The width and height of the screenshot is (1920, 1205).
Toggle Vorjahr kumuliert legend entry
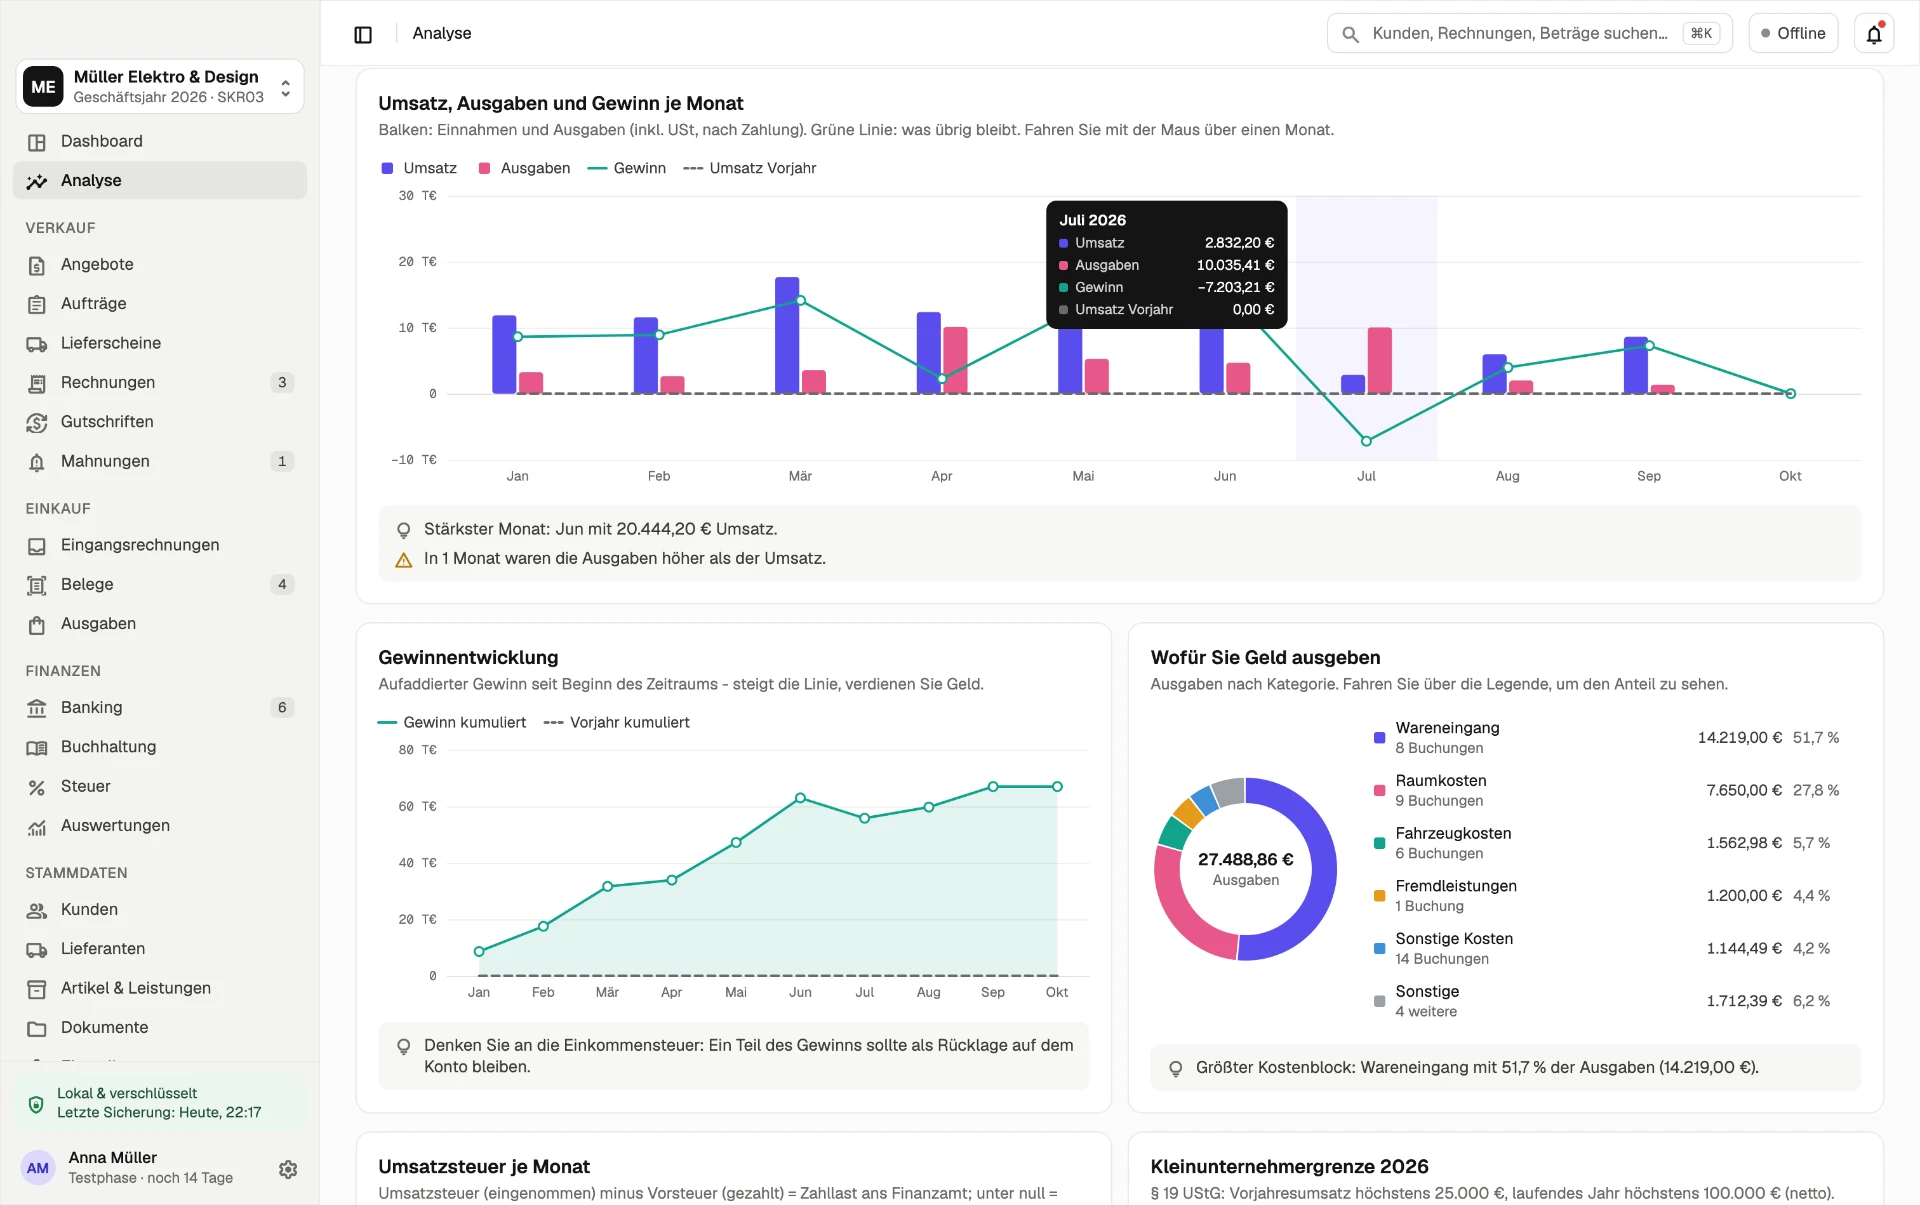(x=617, y=722)
